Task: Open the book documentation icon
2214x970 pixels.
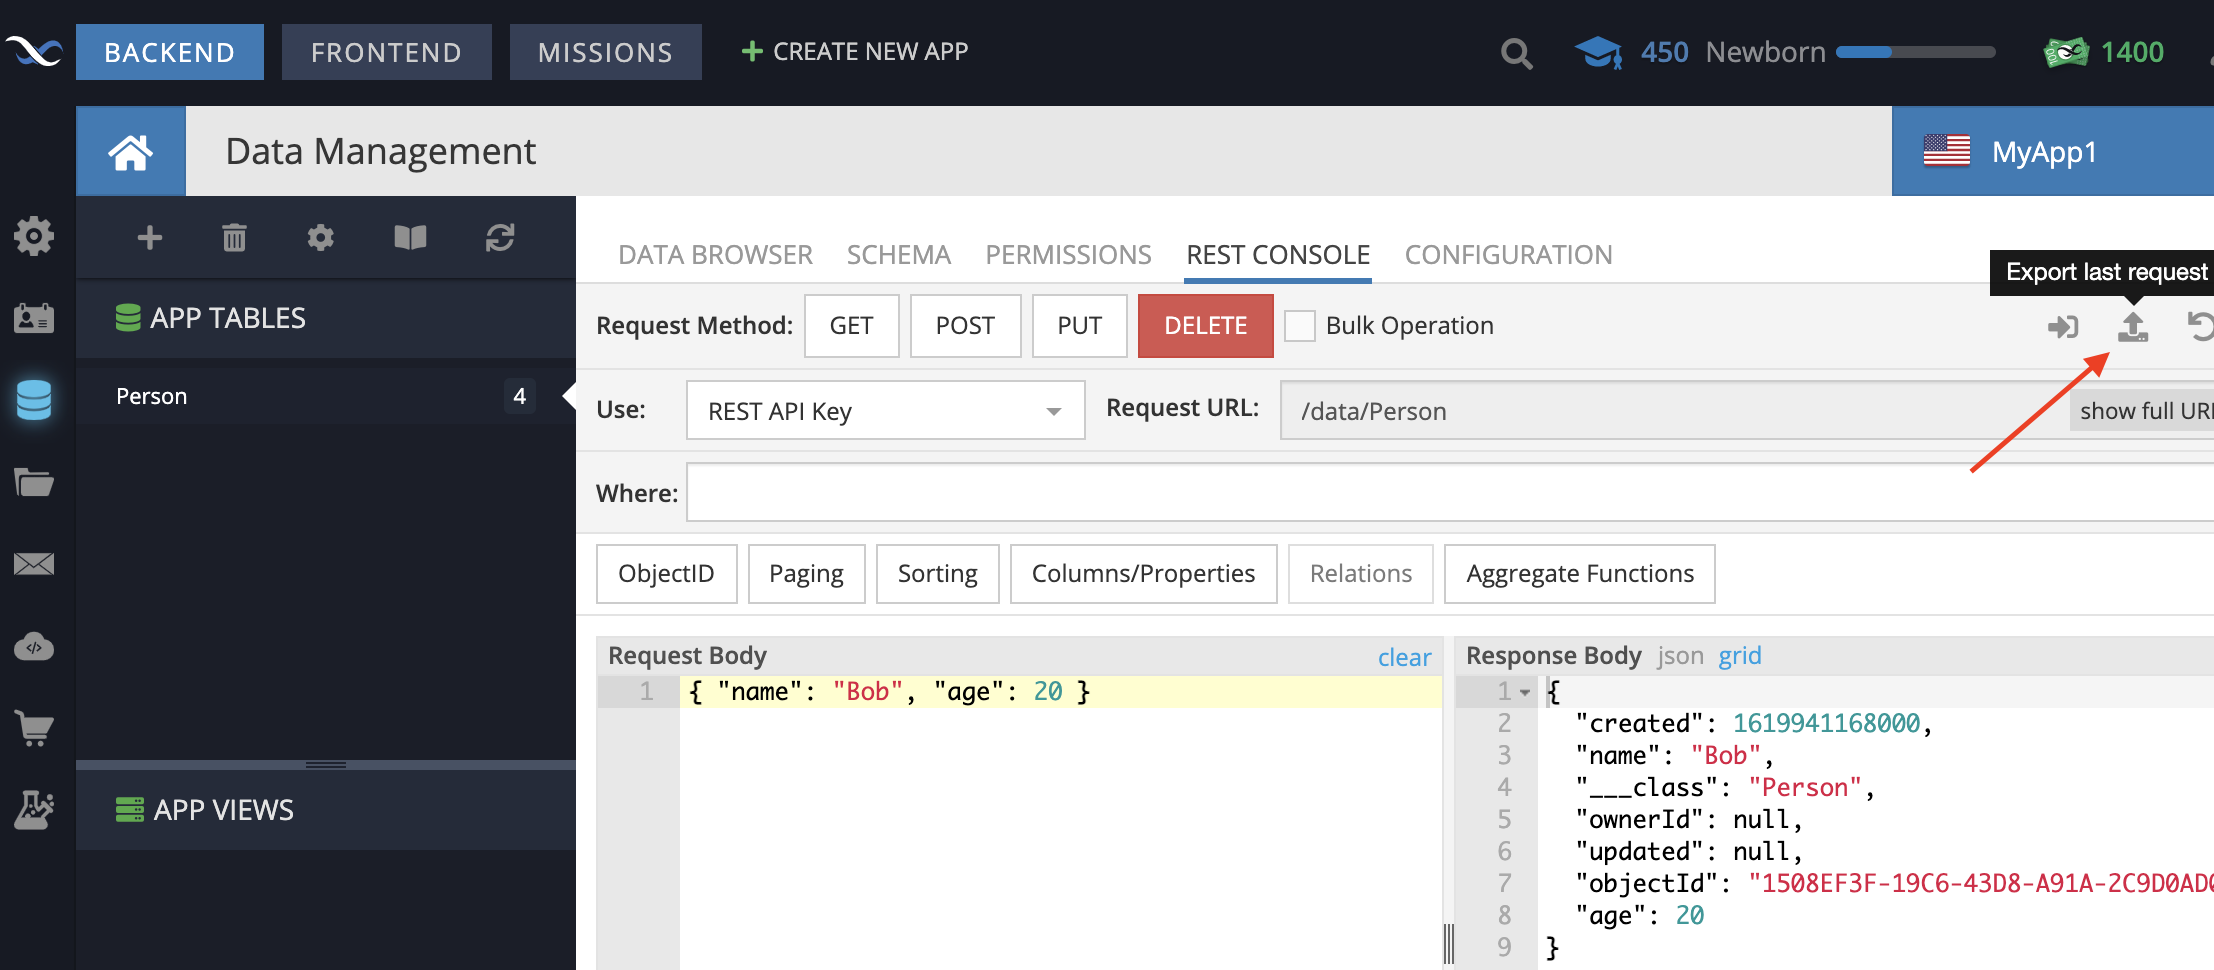Action: point(410,237)
